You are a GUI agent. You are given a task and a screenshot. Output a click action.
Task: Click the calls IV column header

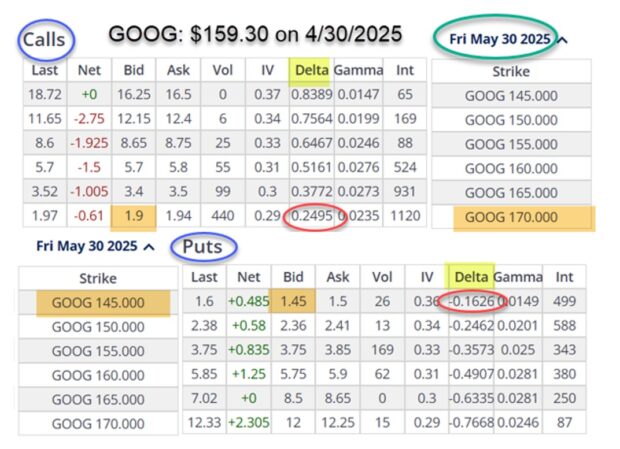[x=263, y=70]
